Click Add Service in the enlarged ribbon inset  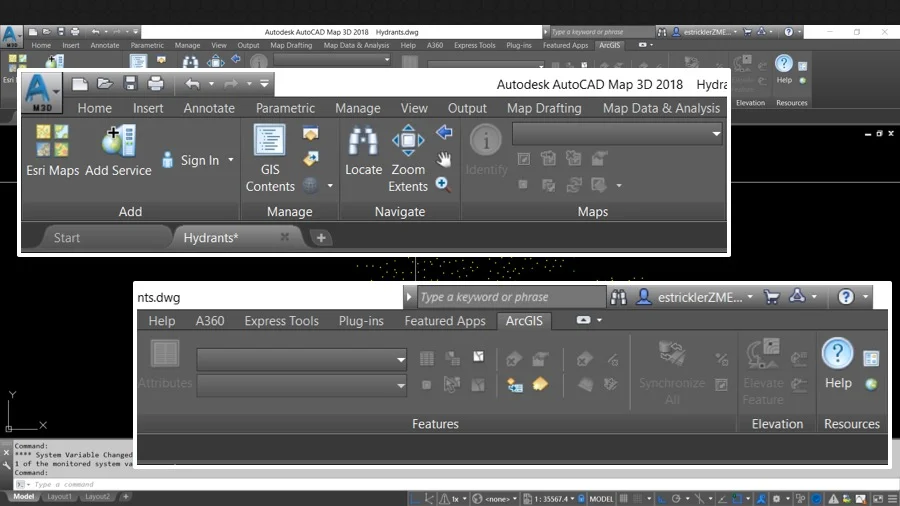[x=118, y=151]
